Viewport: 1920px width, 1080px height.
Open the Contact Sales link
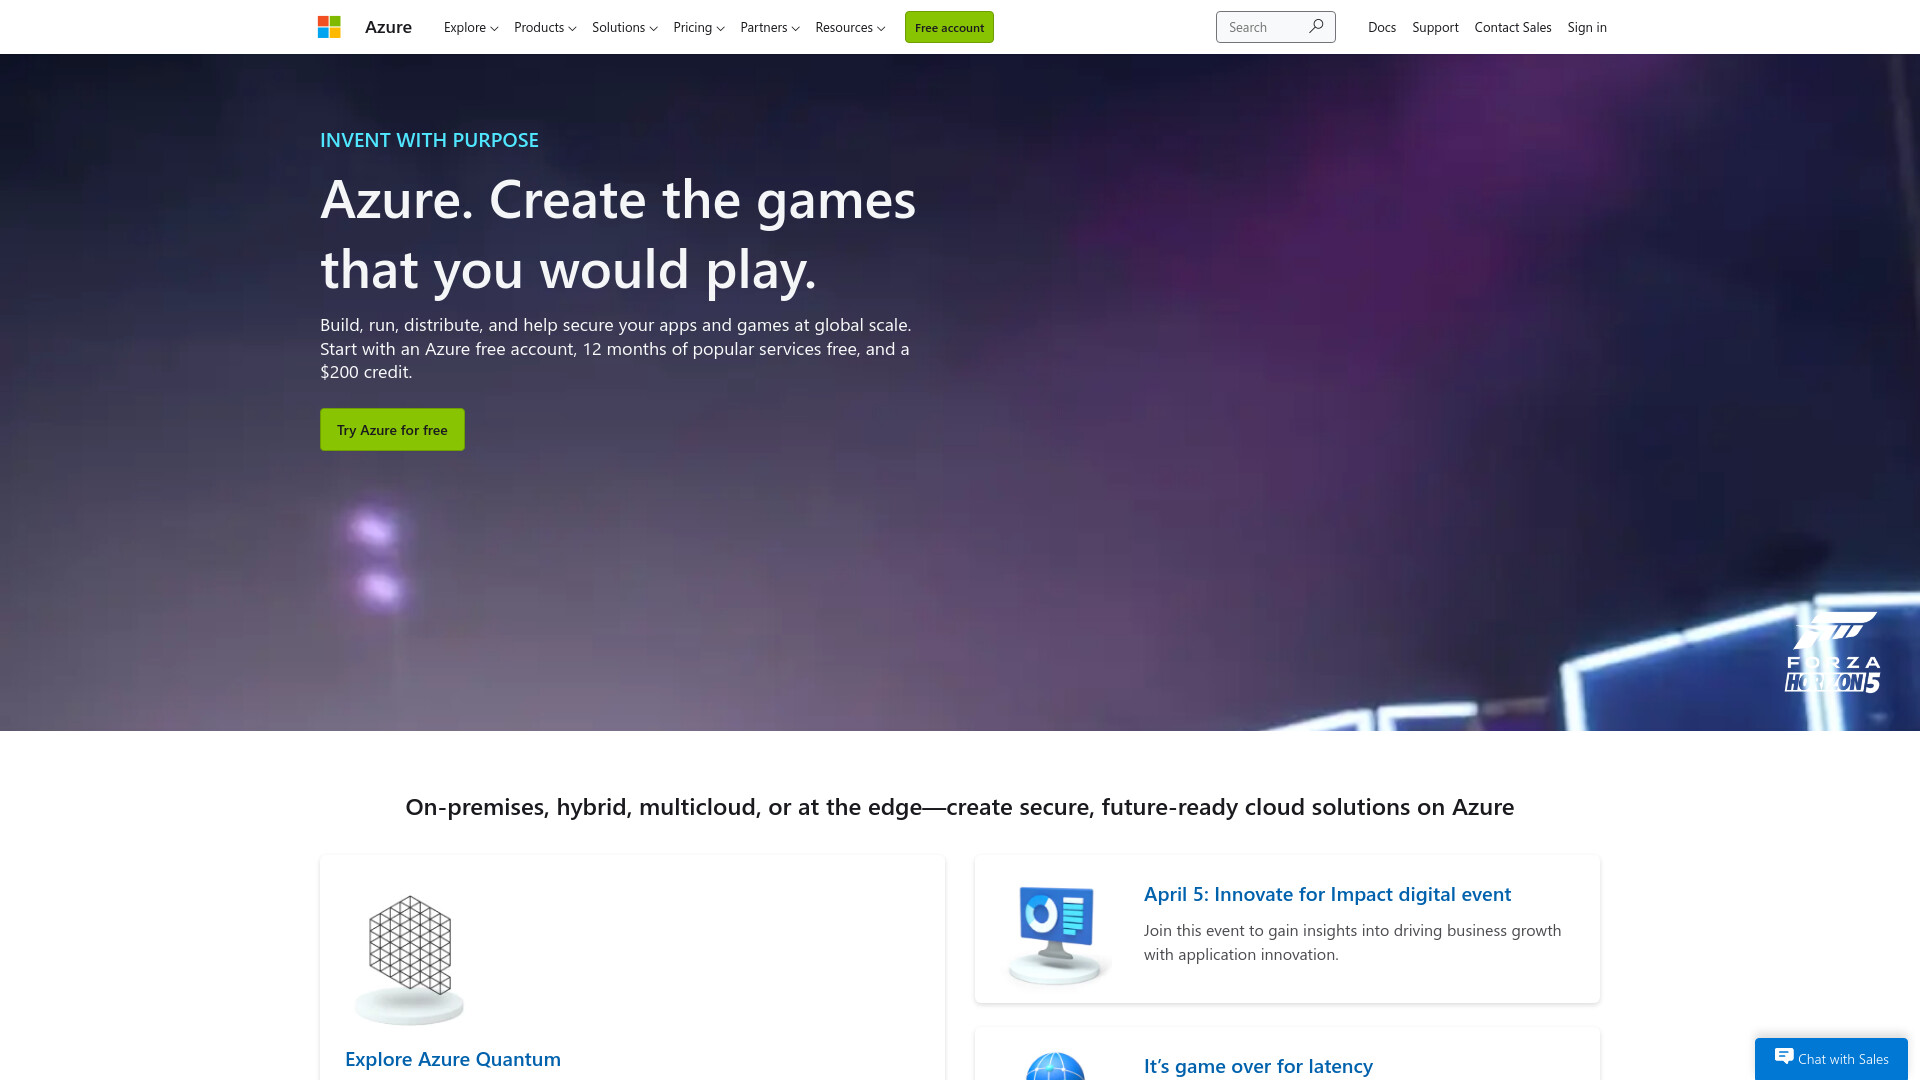1513,27
